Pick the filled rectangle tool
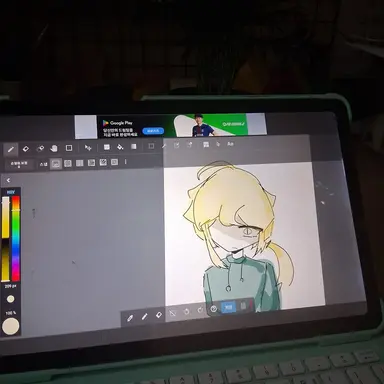Viewport: 384px width, 384px height. click(x=107, y=147)
